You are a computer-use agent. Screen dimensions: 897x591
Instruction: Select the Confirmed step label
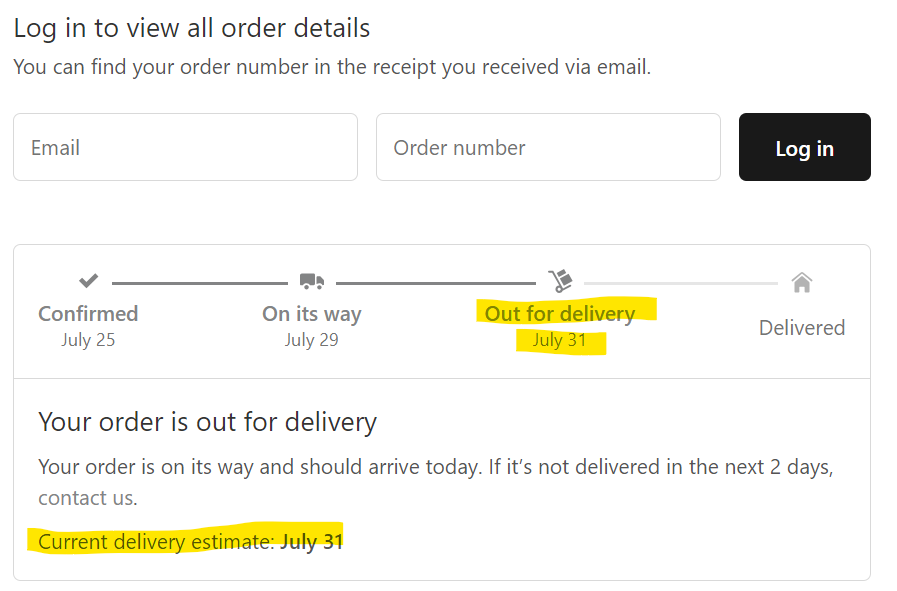tap(88, 314)
